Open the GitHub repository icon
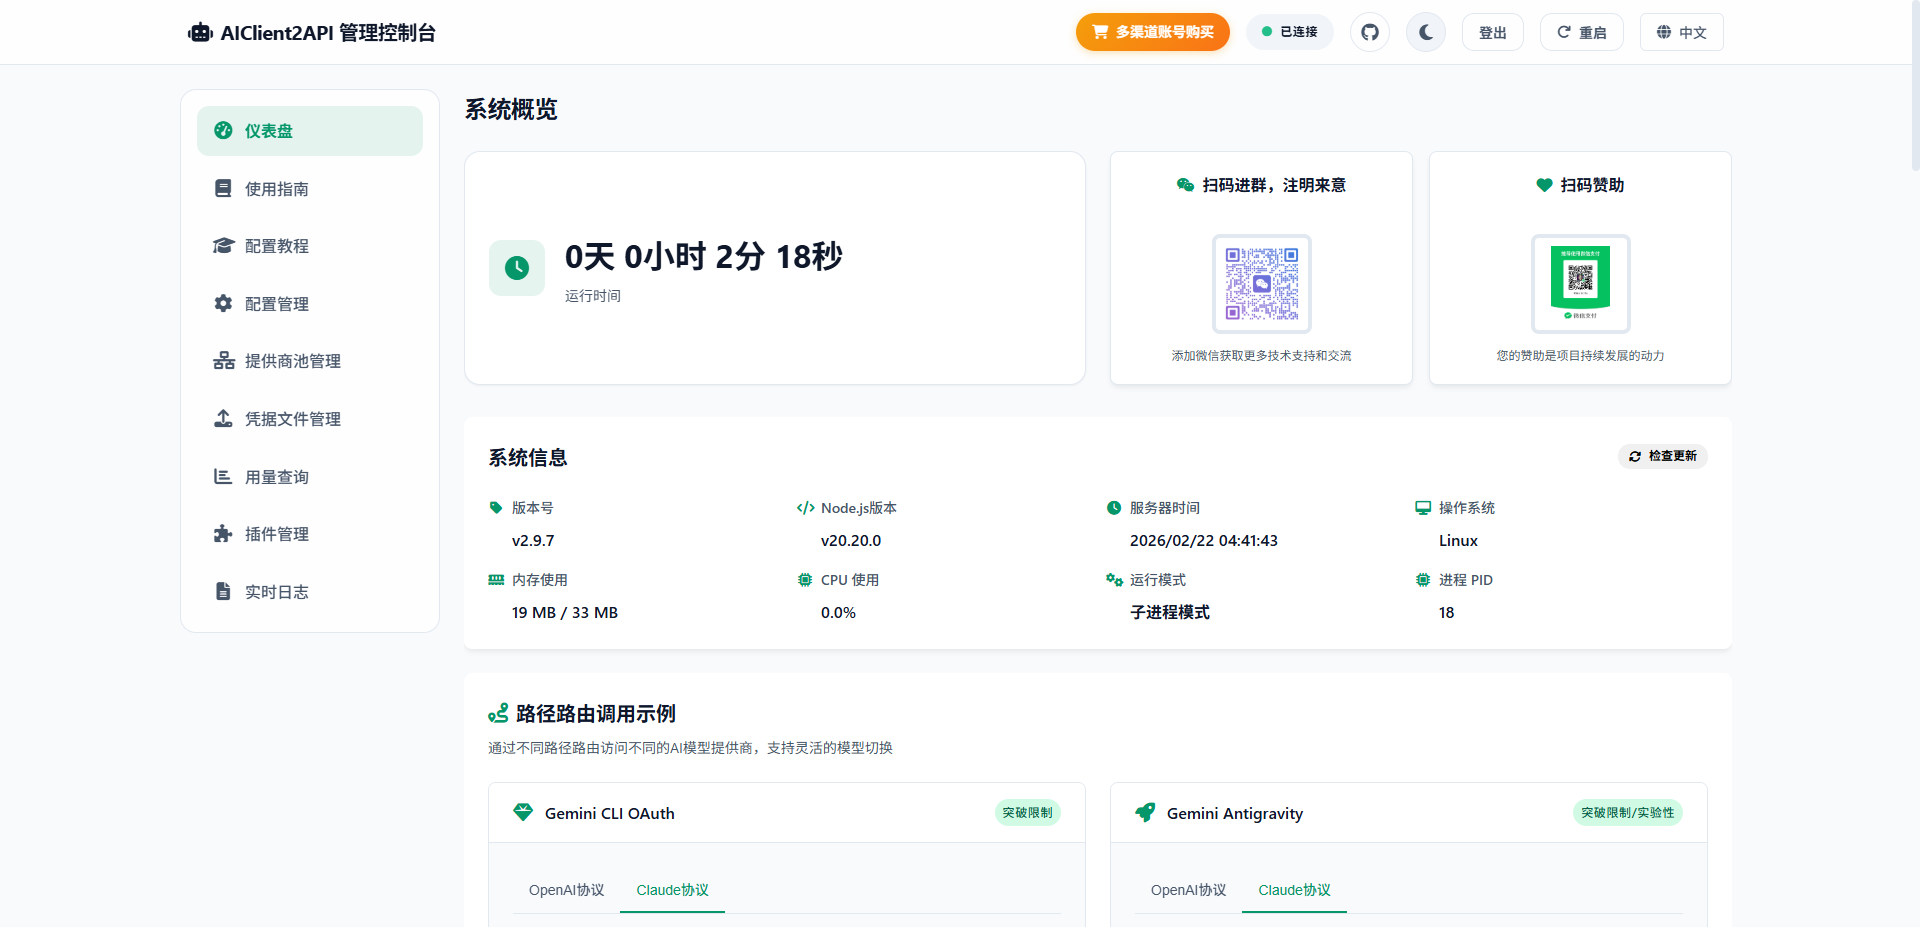This screenshot has width=1920, height=927. coord(1369,32)
